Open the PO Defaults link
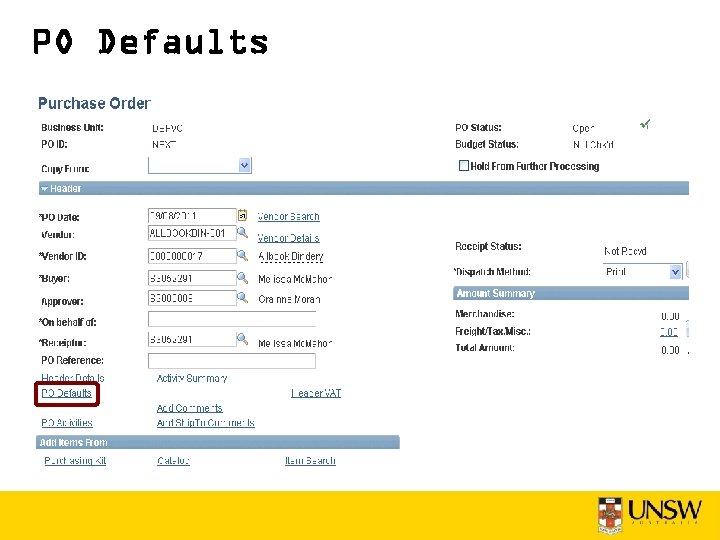Screen dimensions: 720x540 point(67,393)
